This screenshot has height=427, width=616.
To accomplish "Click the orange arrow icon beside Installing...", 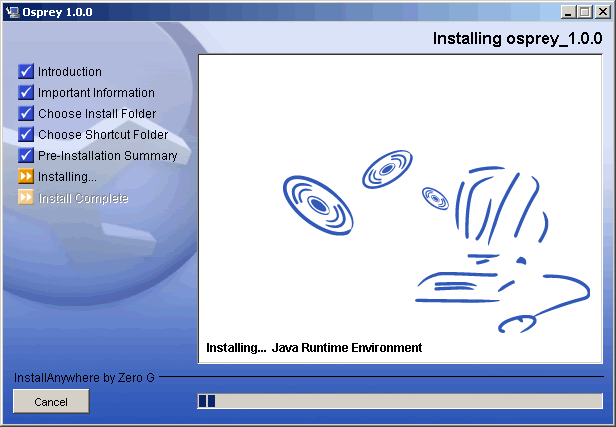I will (x=26, y=177).
